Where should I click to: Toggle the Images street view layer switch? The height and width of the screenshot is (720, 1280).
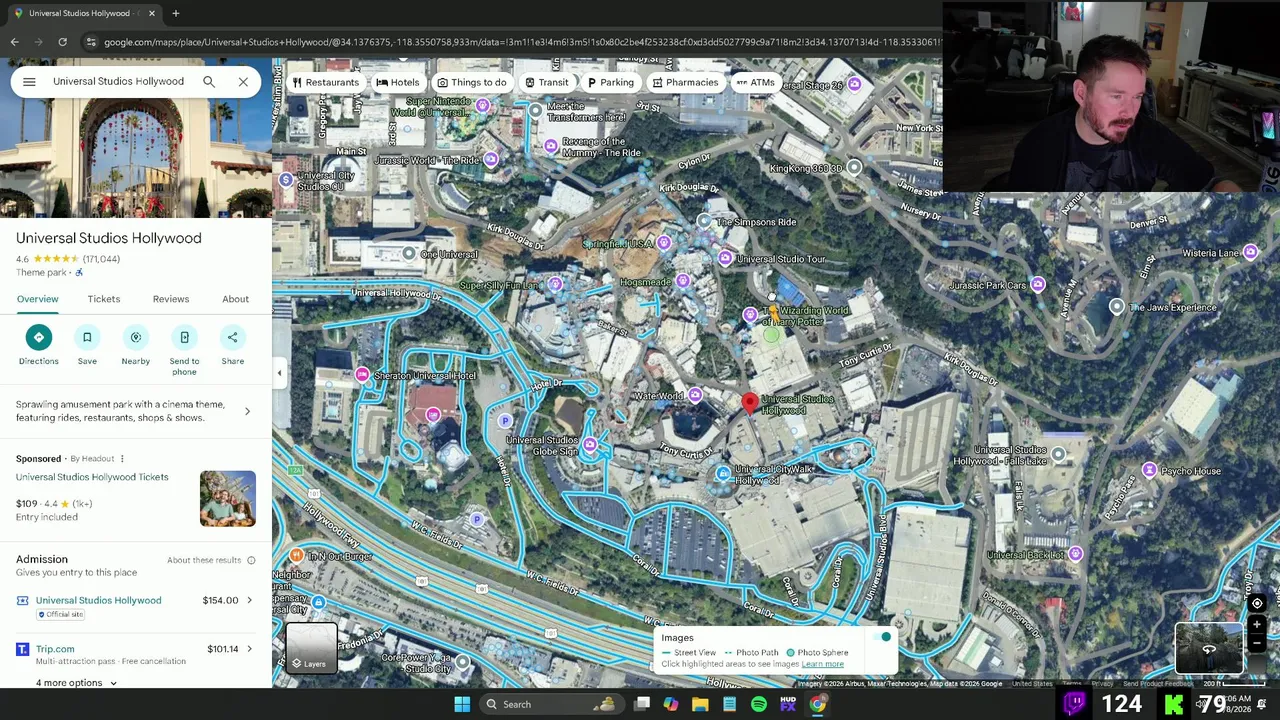883,638
